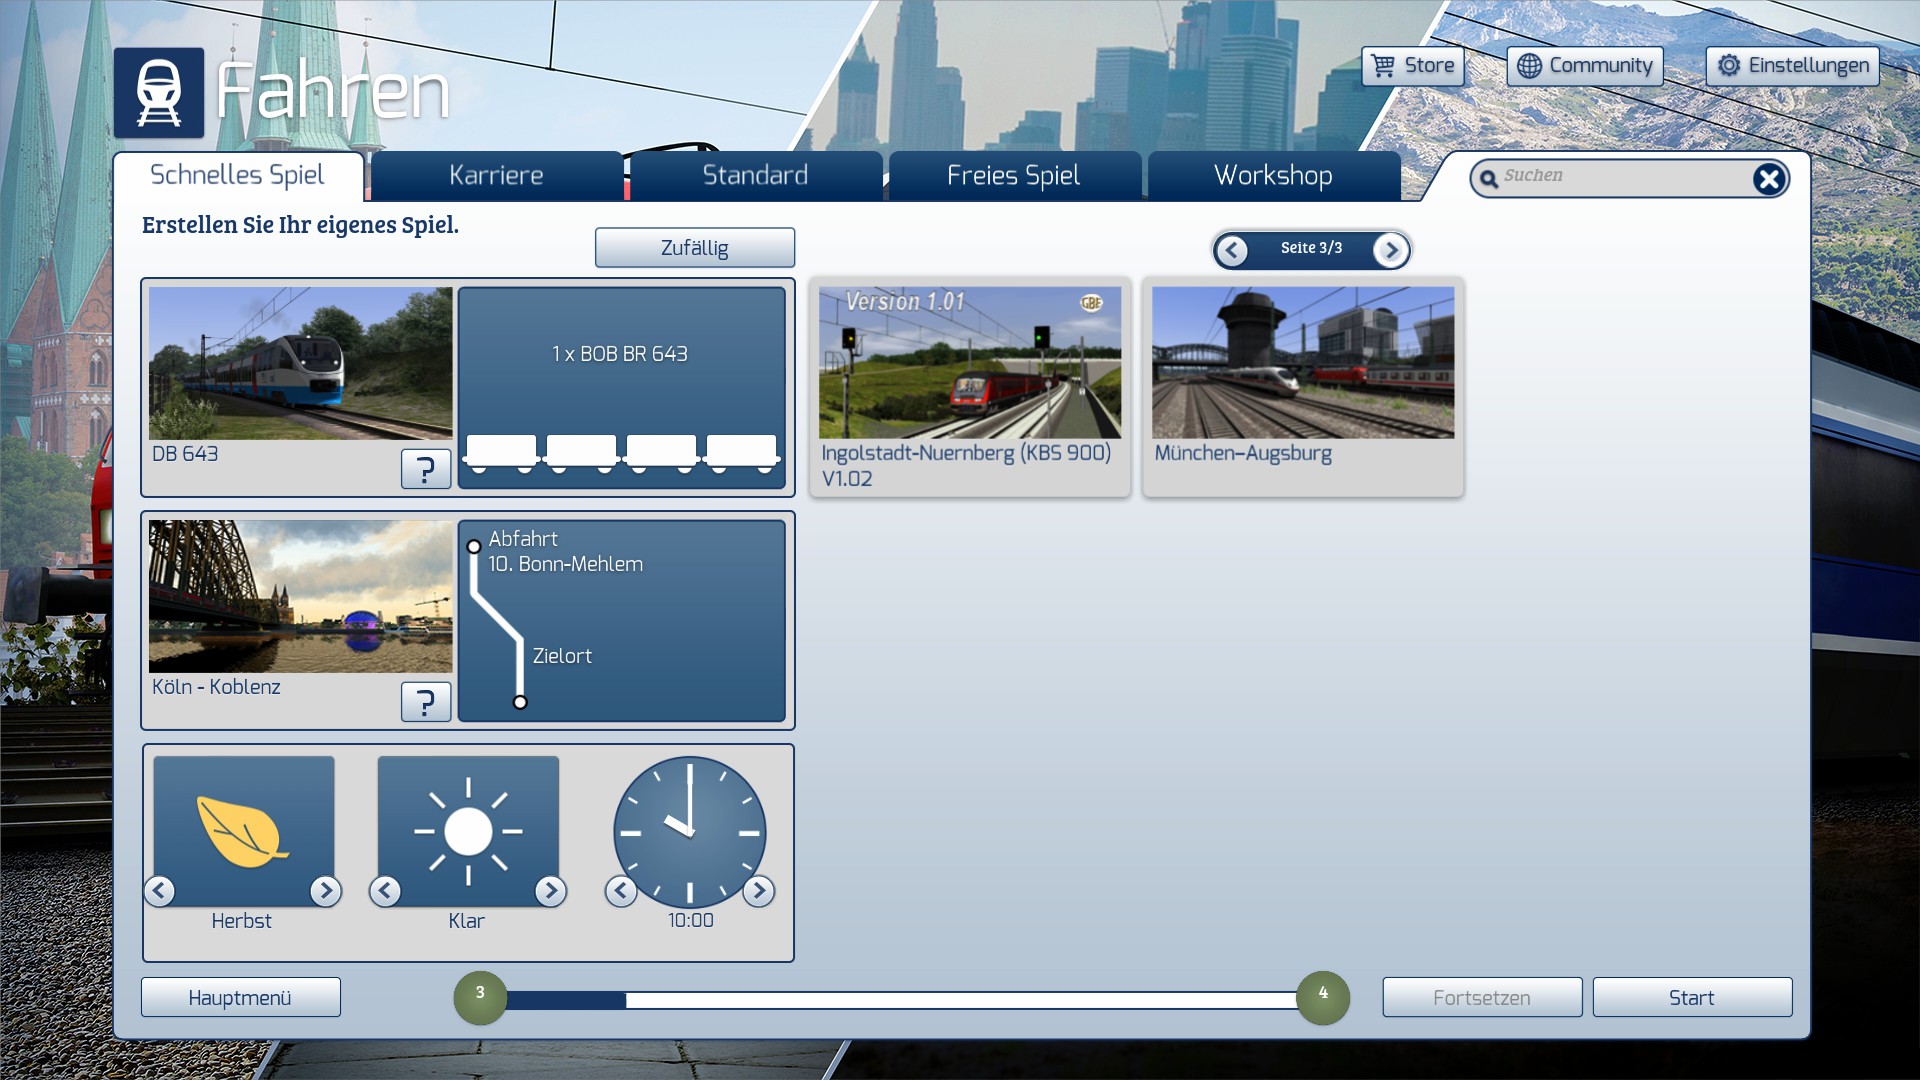
Task: Select the München–Augsburg route thumbnail
Action: click(1302, 363)
